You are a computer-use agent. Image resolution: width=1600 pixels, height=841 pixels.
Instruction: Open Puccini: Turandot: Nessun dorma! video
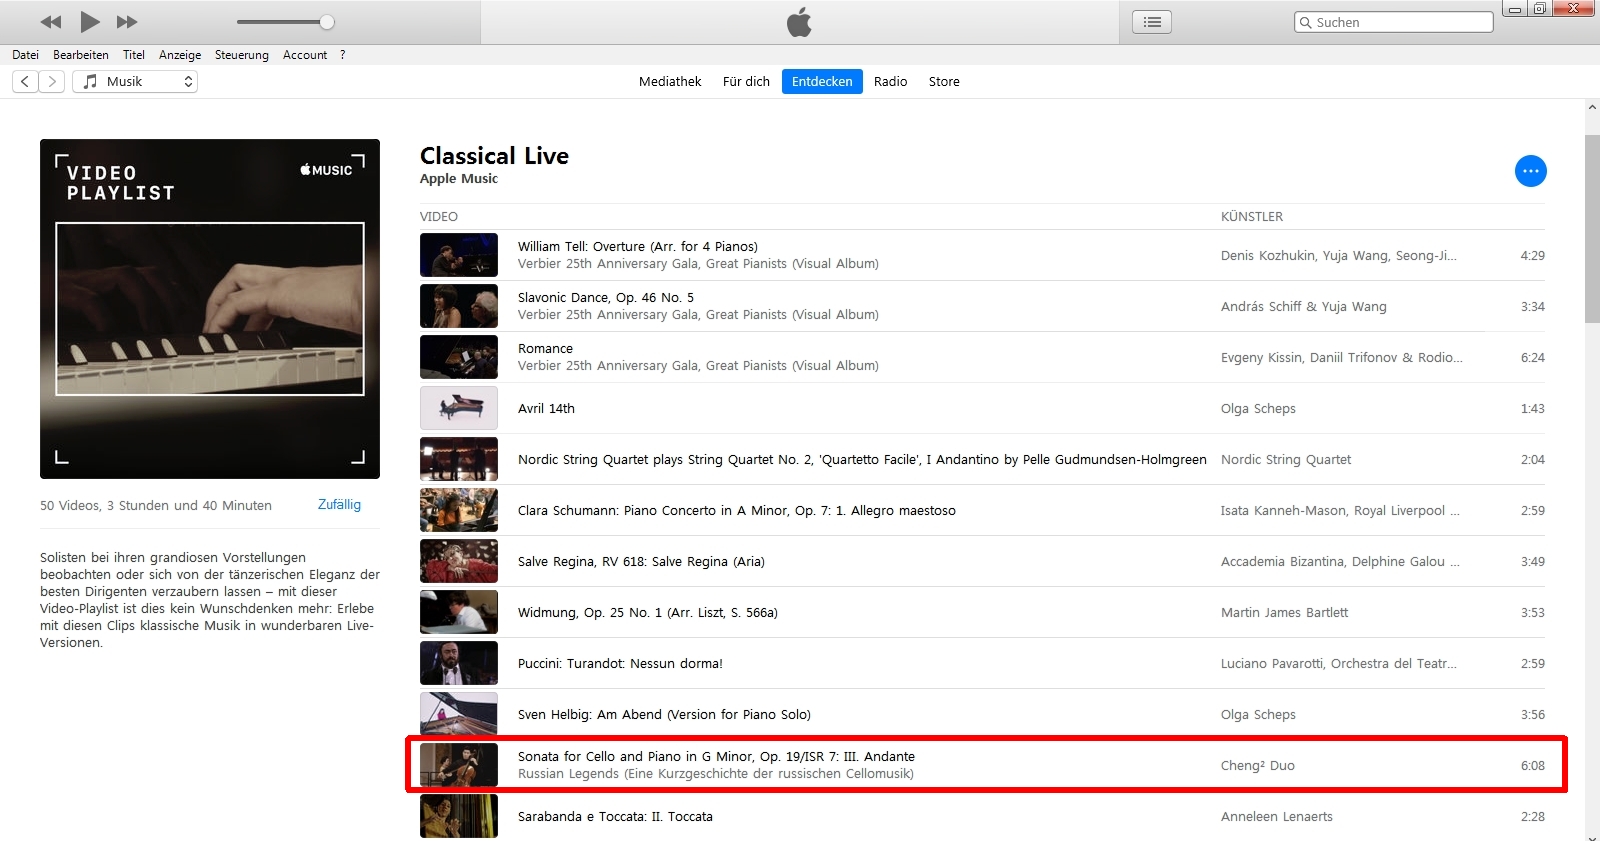click(x=620, y=664)
